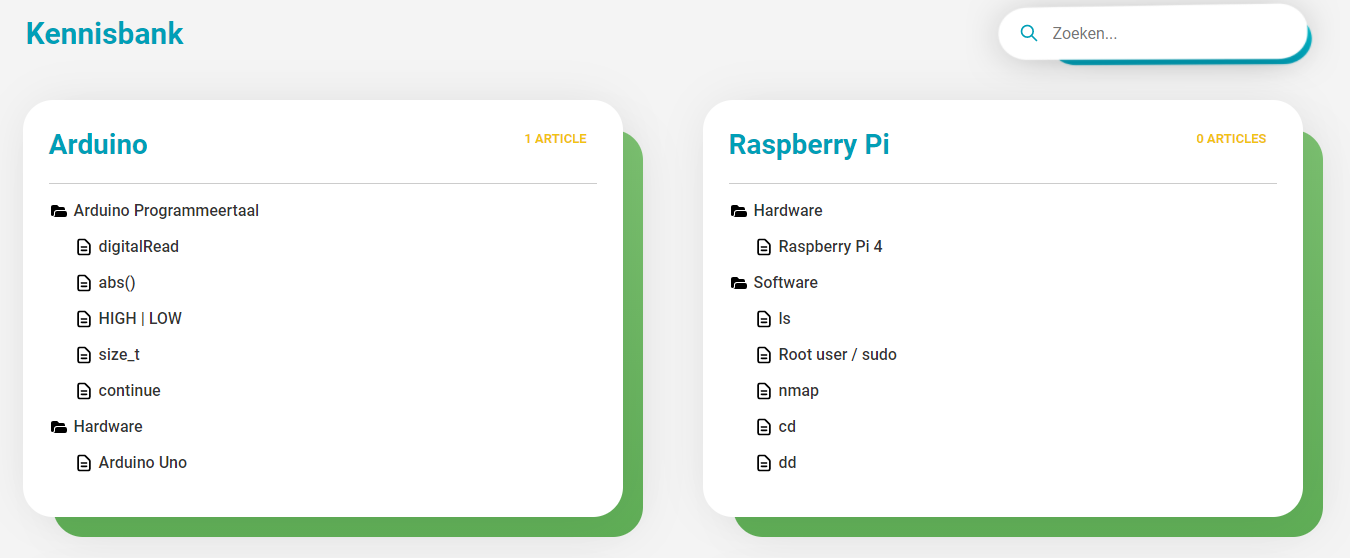1350x558 pixels.
Task: Open the Software folder under Raspberry Pi
Action: pos(785,283)
